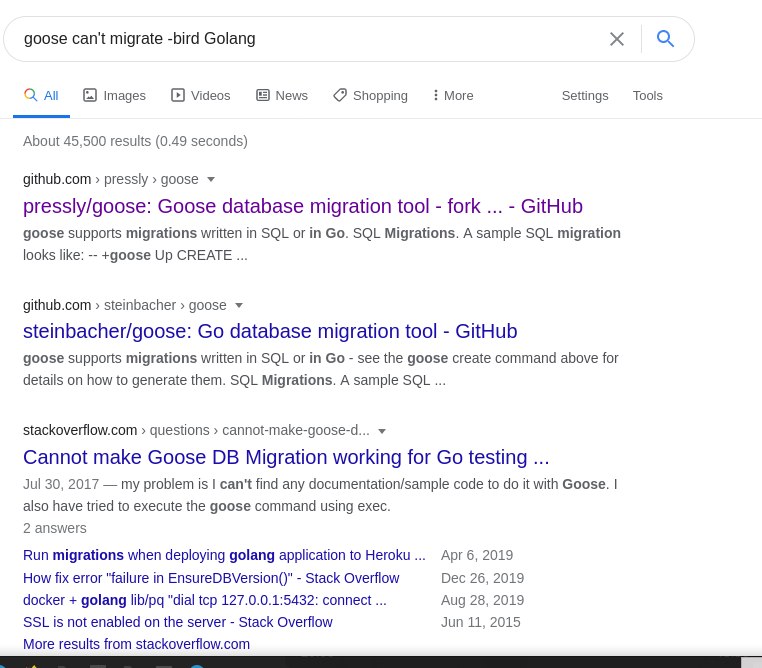Select the All results tab
Screen dimensions: 762x668
tap(41, 95)
